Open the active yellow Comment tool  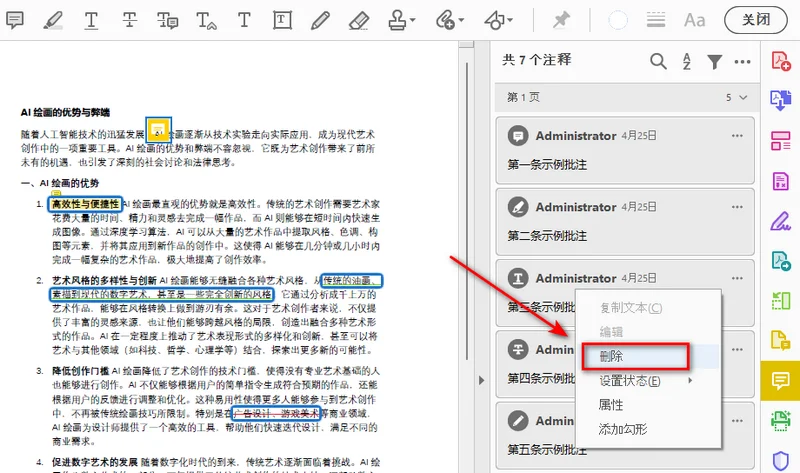780,381
